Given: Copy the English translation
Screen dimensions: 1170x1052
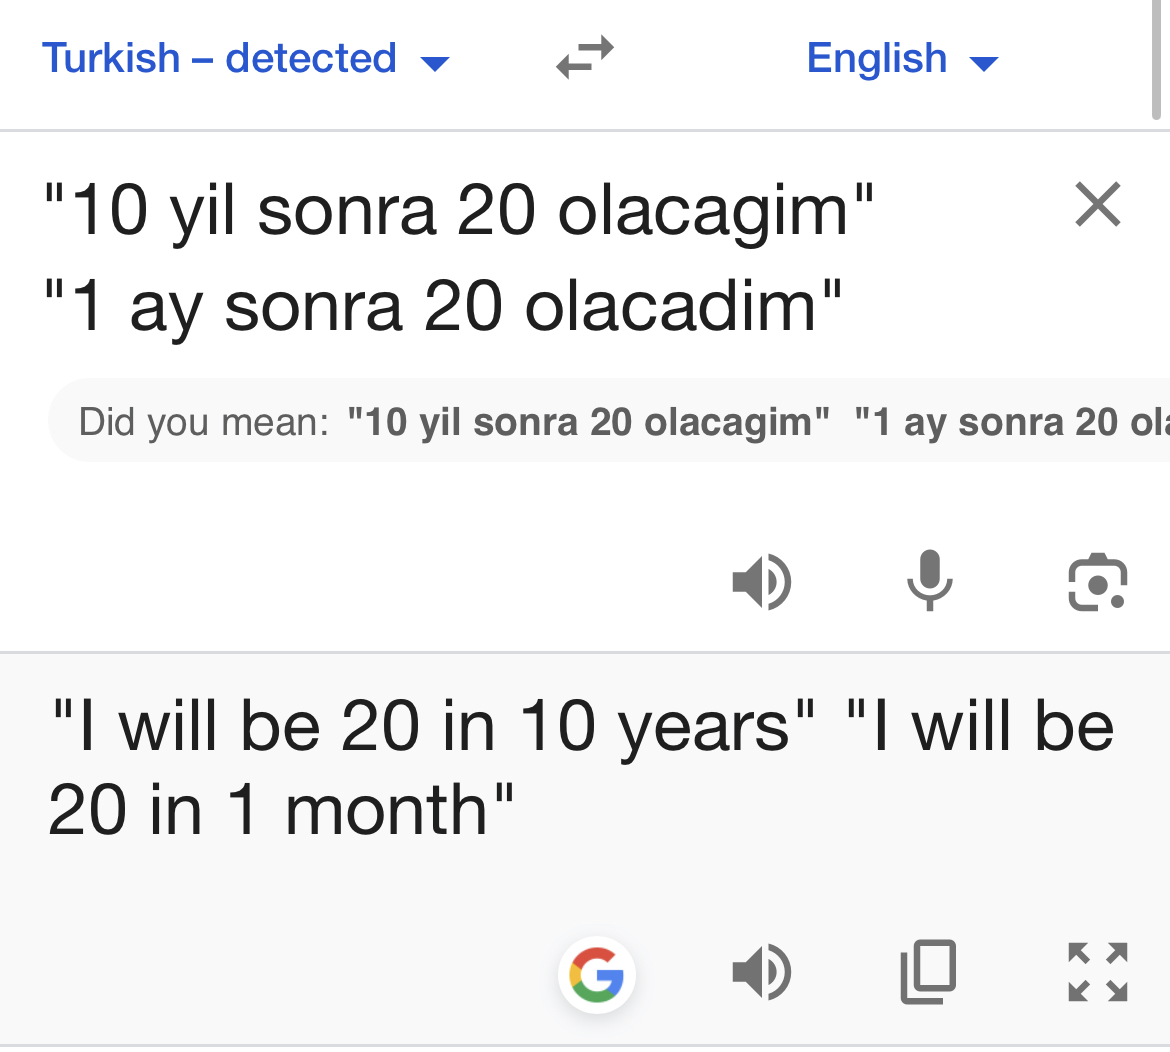Looking at the screenshot, I should [x=929, y=972].
